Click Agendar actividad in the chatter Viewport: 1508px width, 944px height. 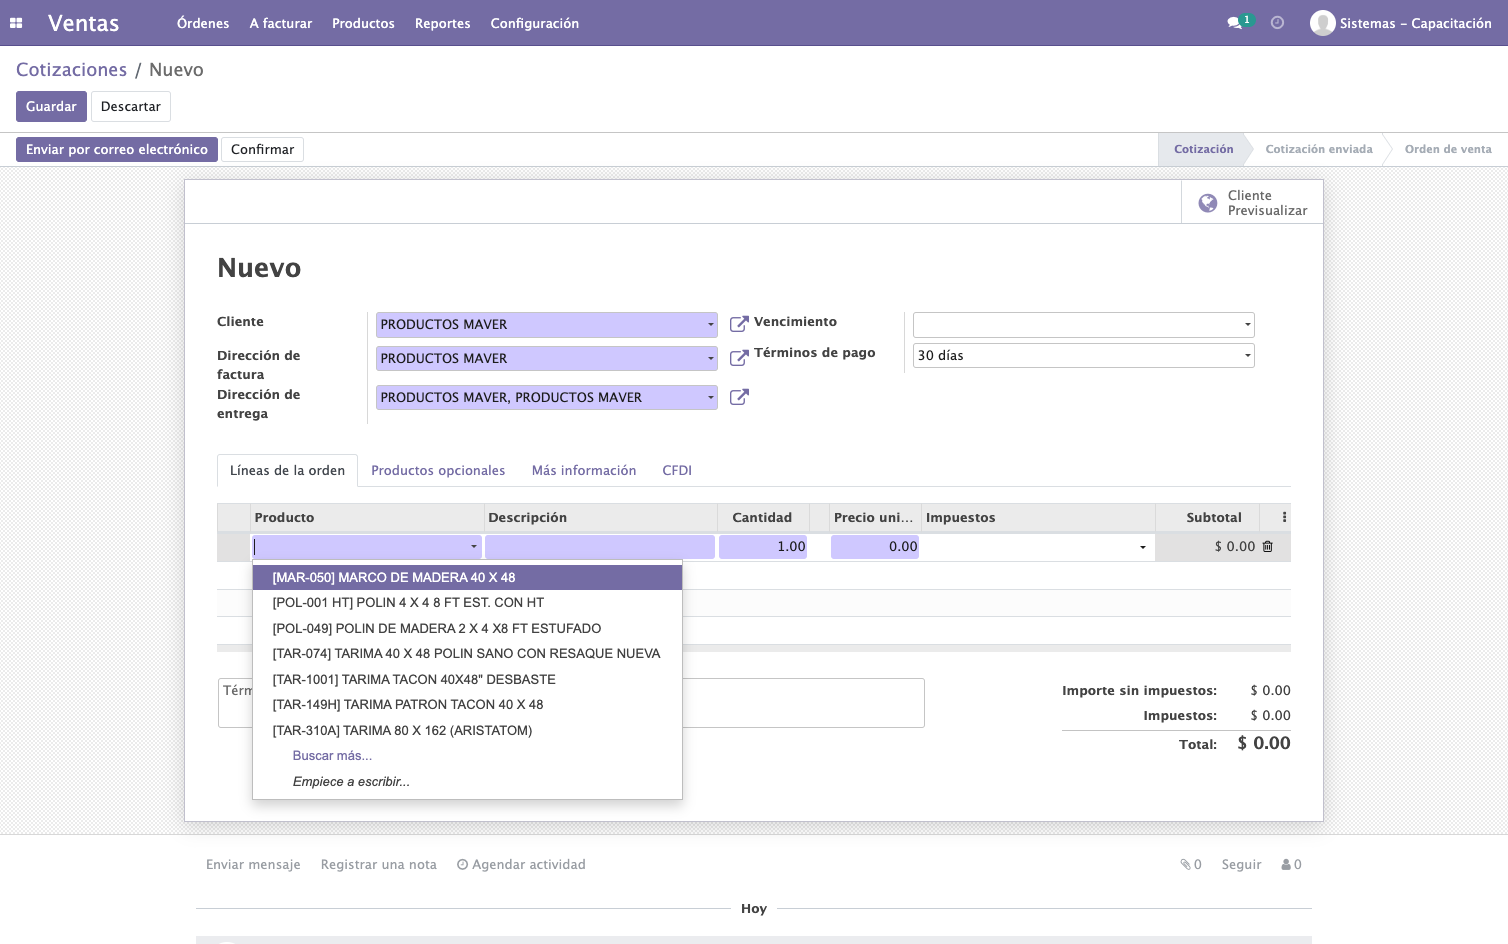pyautogui.click(x=521, y=865)
